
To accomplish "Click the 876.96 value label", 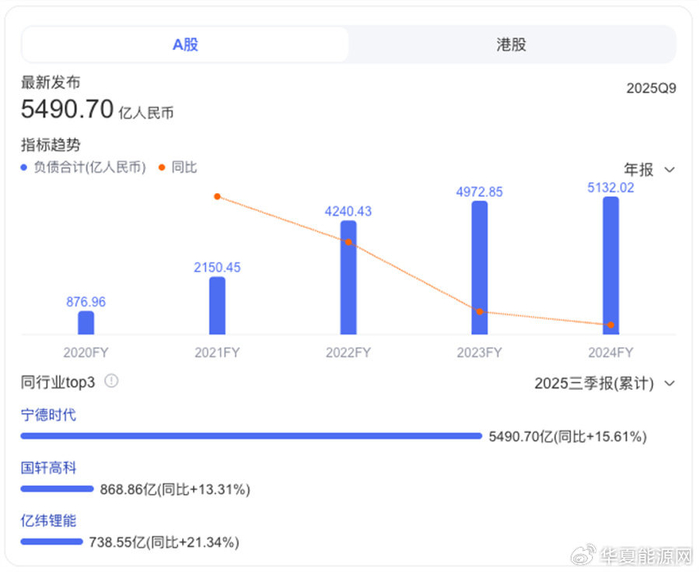I will [x=86, y=302].
